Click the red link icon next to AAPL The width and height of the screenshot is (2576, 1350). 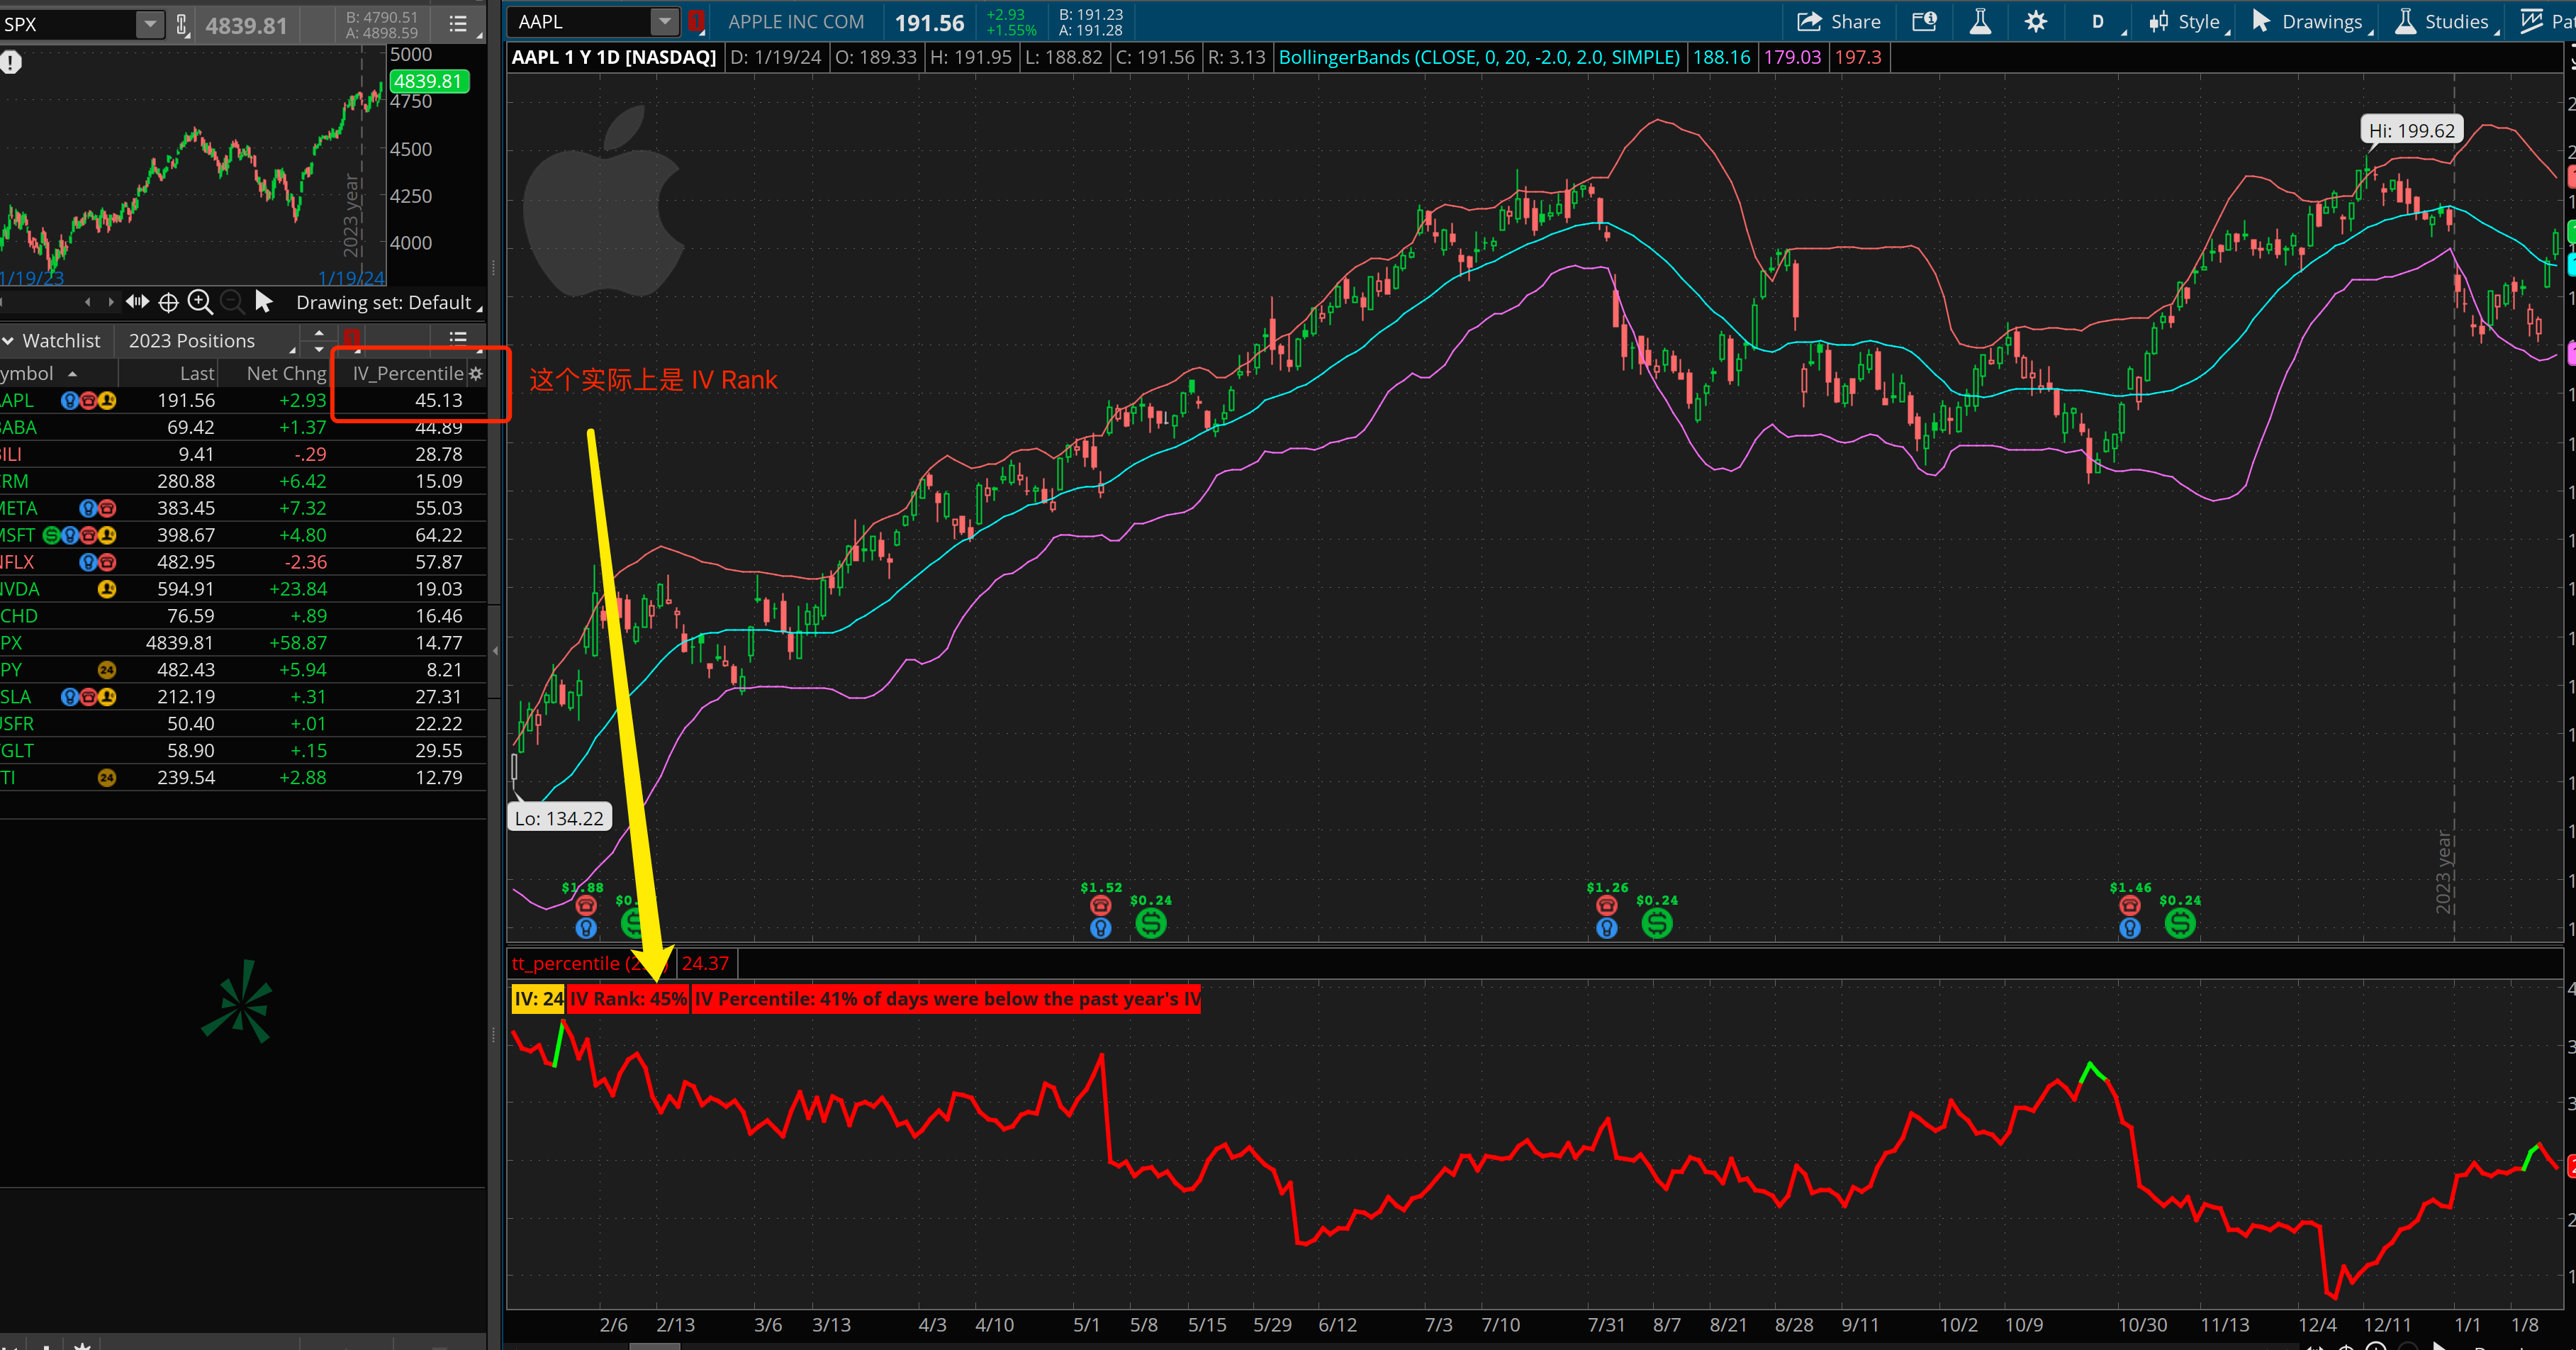coord(697,21)
